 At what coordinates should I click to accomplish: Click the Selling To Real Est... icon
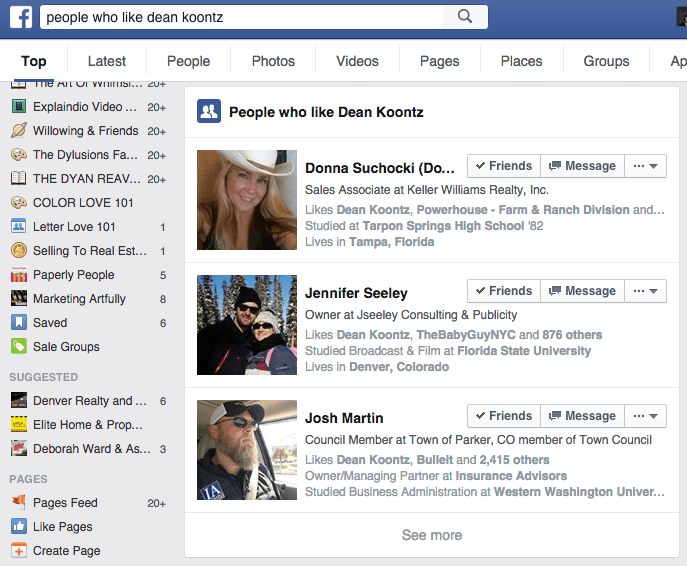18,251
